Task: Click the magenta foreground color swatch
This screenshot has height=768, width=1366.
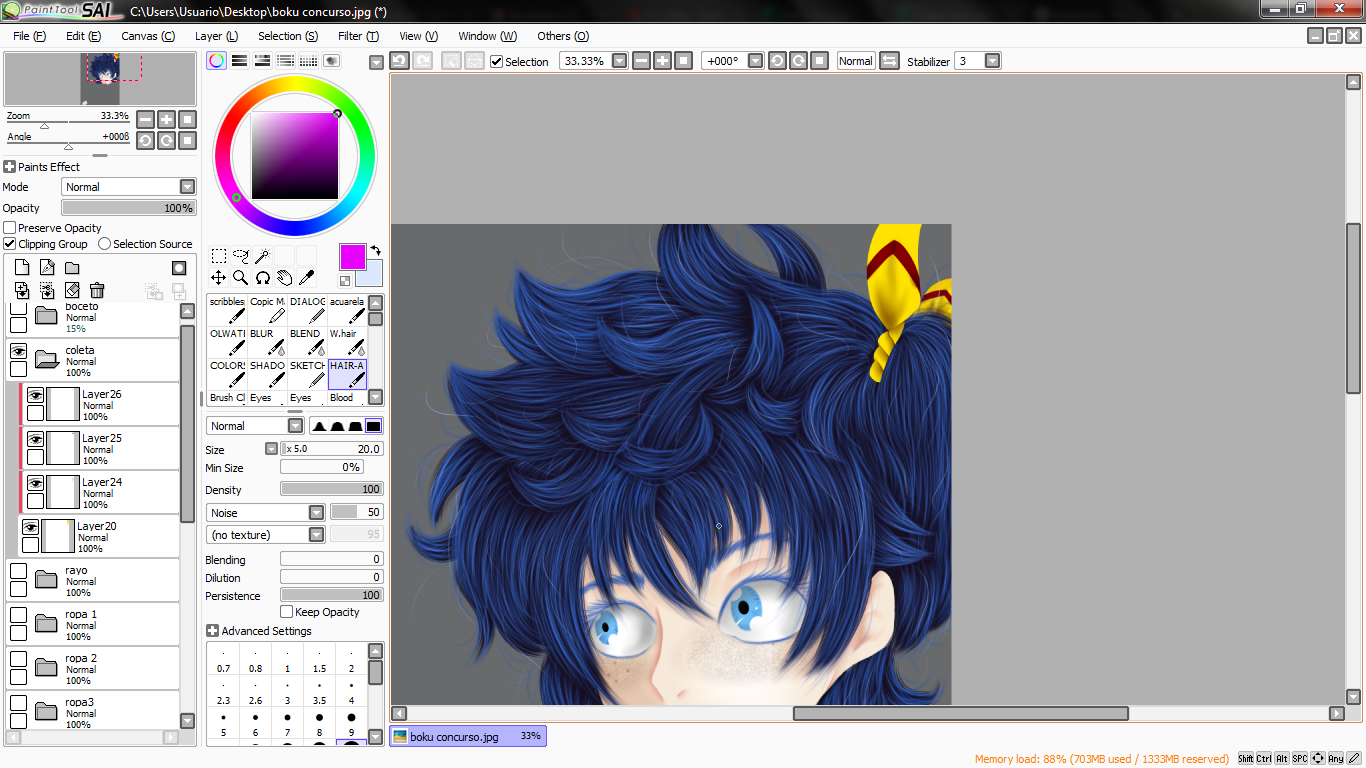Action: pos(353,257)
